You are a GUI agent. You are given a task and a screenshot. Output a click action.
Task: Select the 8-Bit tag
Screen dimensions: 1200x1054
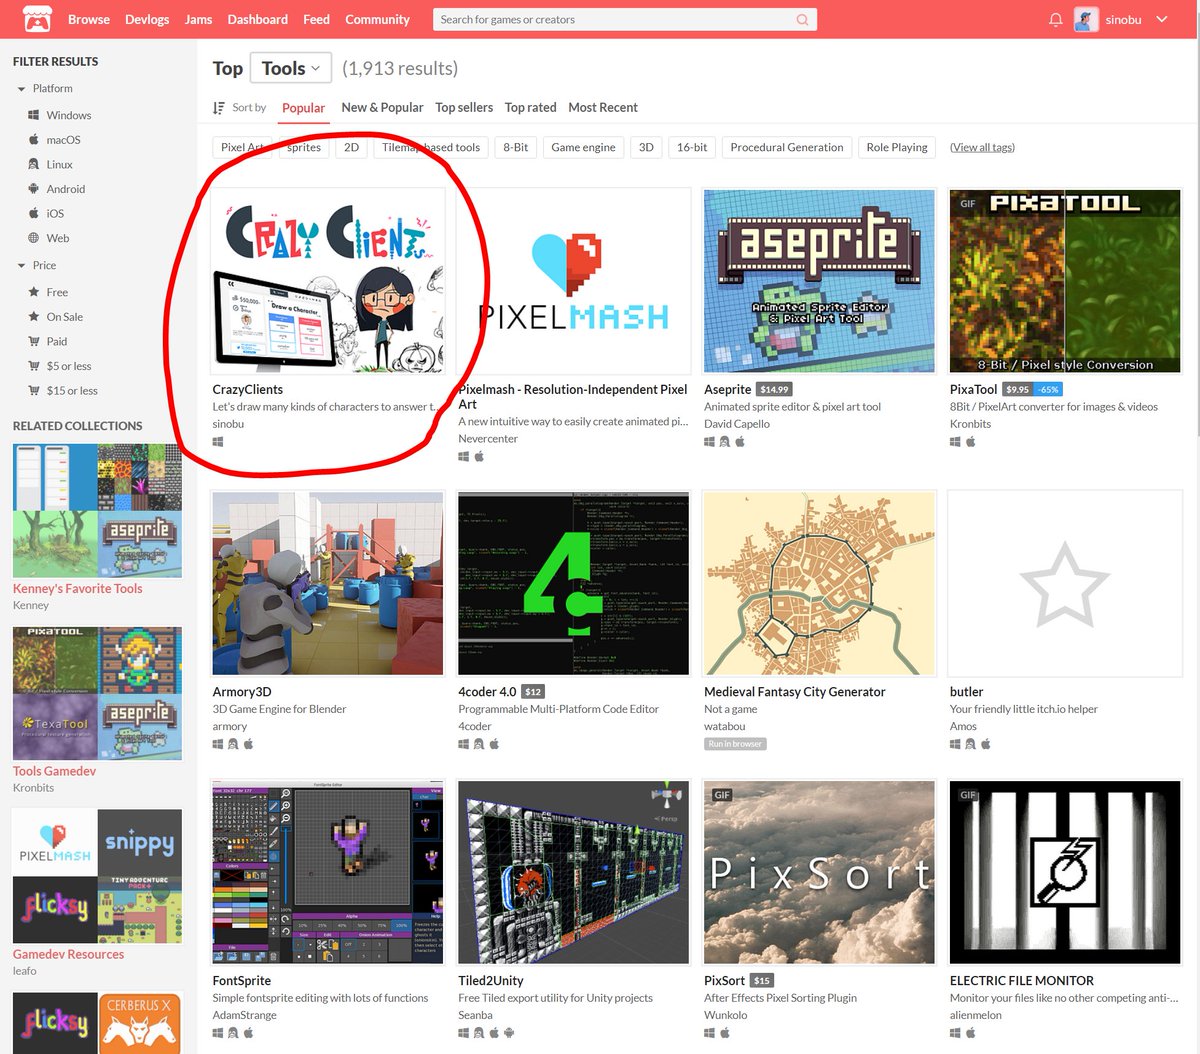(515, 147)
